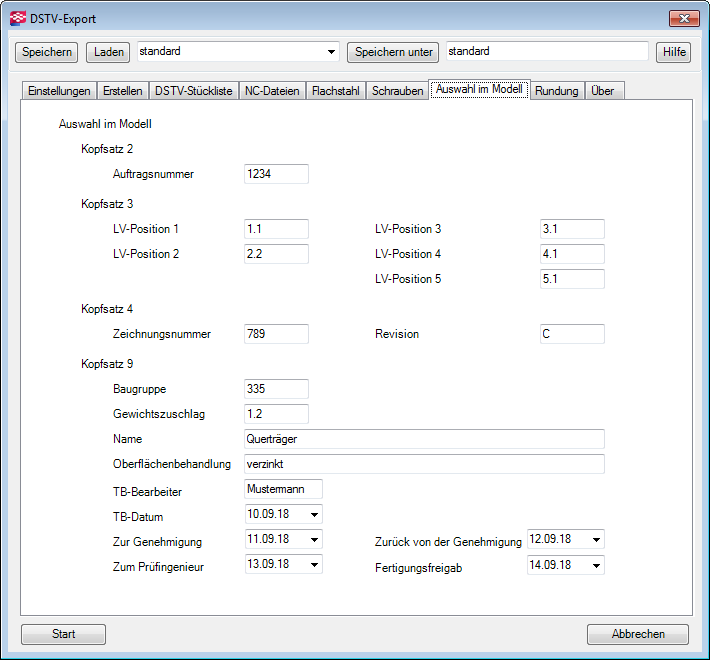Expand the Zum Prüfingenieur date dropdown
The height and width of the screenshot is (660, 710).
click(x=315, y=564)
